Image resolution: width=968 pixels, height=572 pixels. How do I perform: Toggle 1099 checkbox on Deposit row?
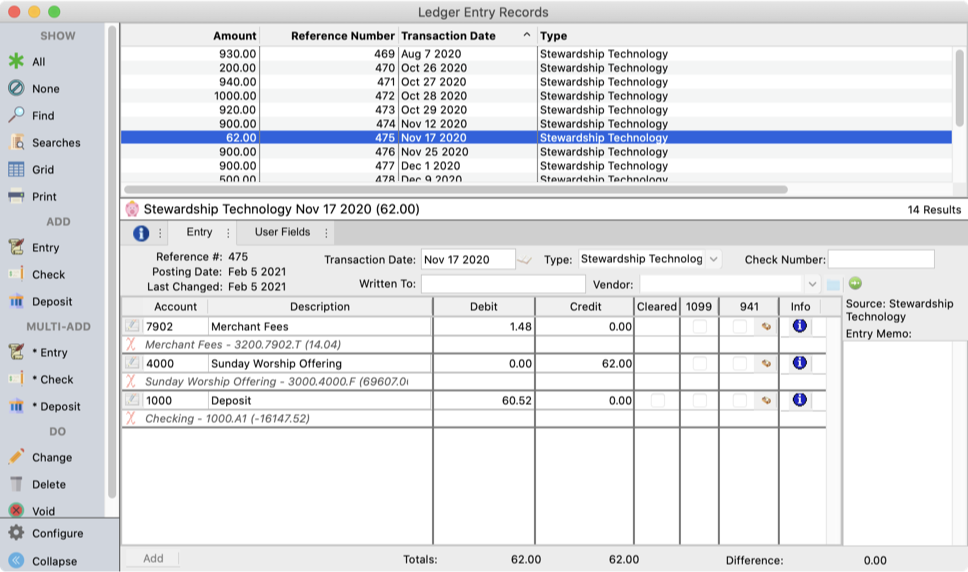[699, 400]
